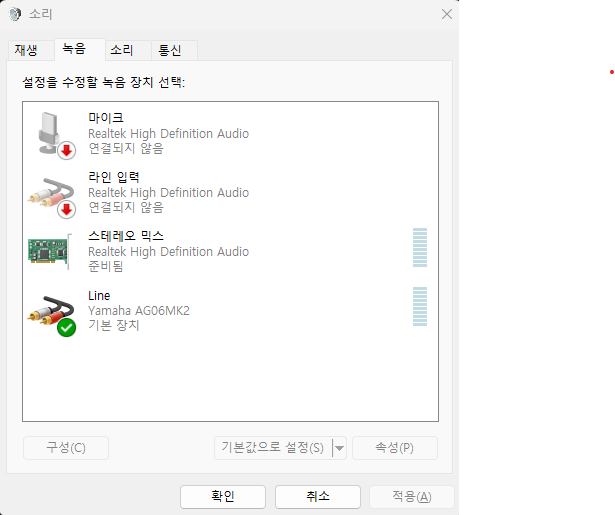Click the green checkmark badge on Line
The image size is (615, 515).
(67, 327)
